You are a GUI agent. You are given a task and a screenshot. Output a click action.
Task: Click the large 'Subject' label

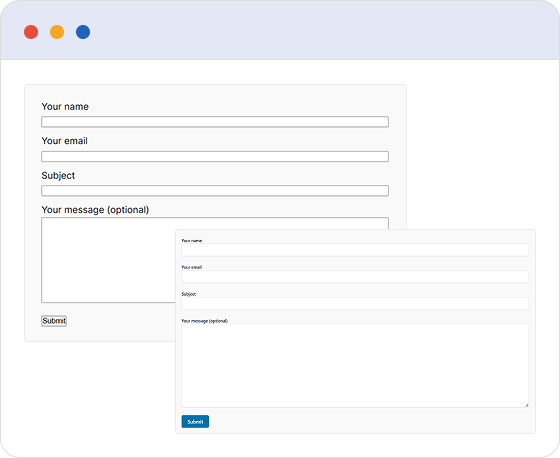[x=58, y=175]
